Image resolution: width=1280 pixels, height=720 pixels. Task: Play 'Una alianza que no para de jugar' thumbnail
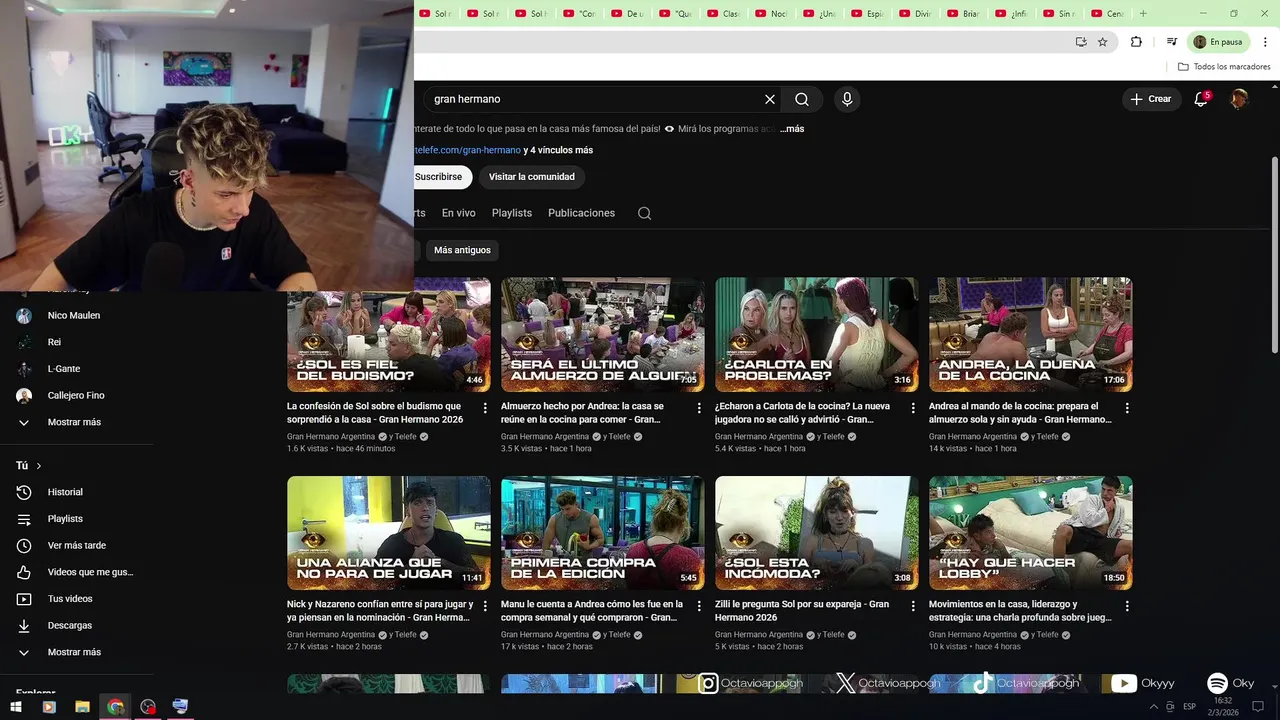388,533
